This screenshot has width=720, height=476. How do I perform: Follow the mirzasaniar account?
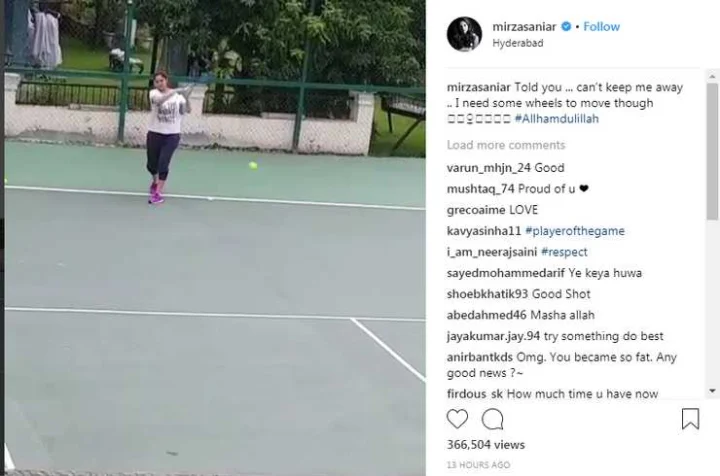tap(602, 27)
